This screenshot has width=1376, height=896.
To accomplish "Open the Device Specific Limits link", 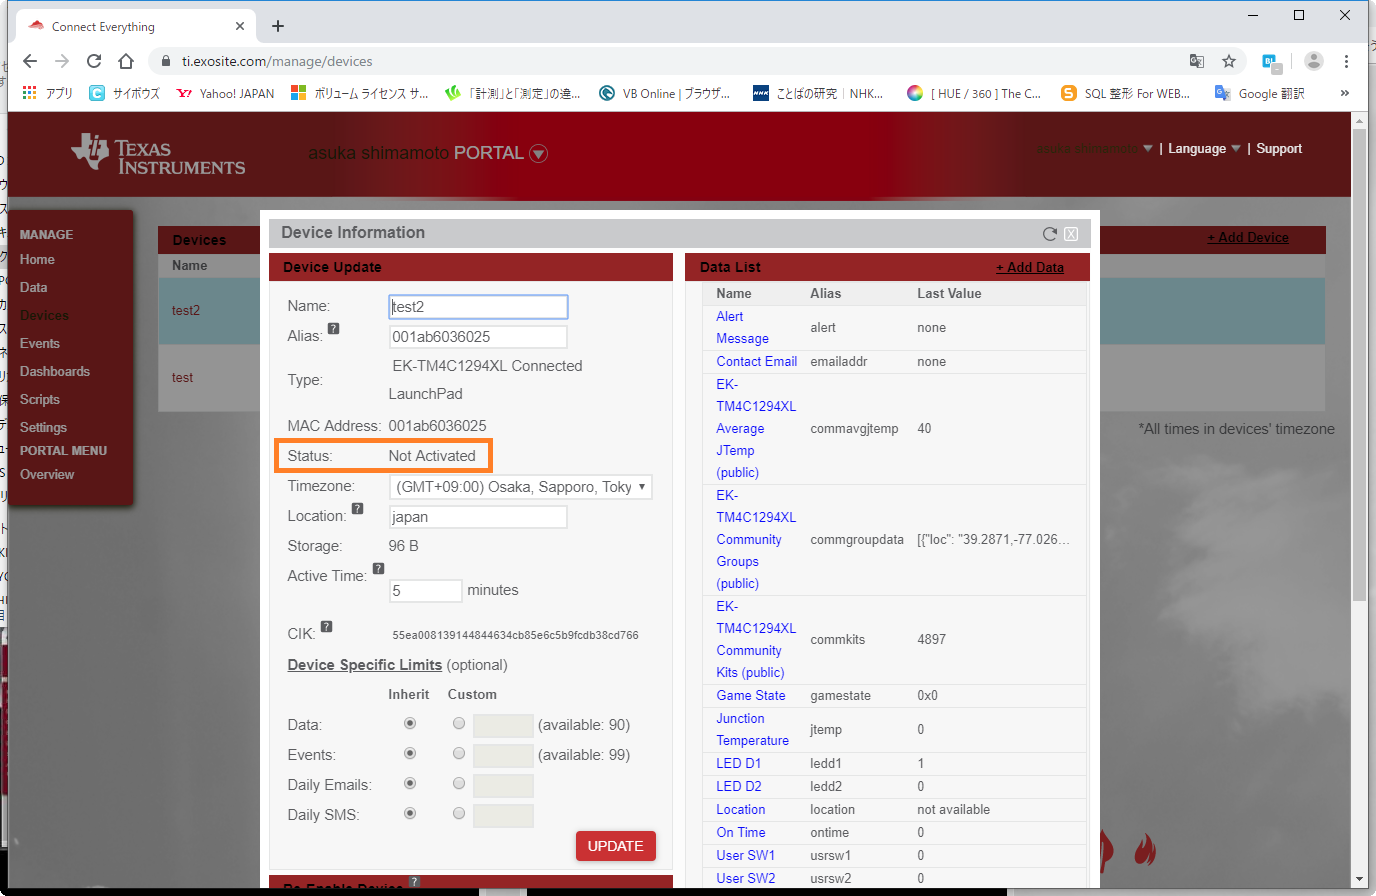I will [365, 665].
